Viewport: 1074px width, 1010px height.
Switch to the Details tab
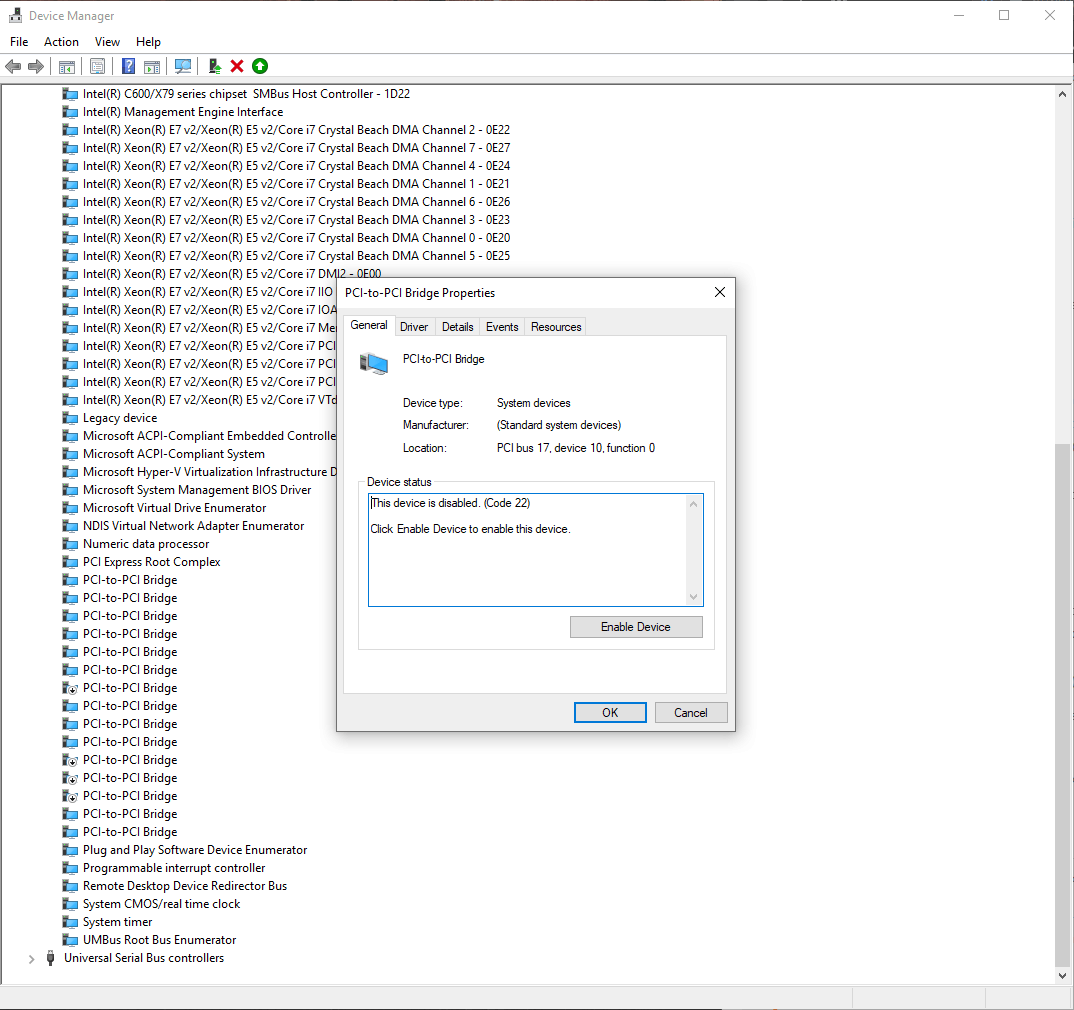coord(458,327)
